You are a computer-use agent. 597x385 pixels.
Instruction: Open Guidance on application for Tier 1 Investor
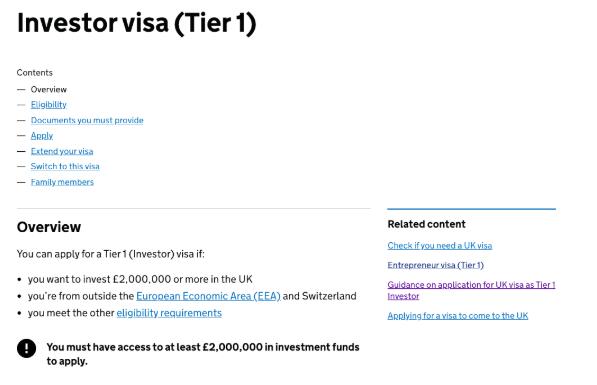(471, 290)
